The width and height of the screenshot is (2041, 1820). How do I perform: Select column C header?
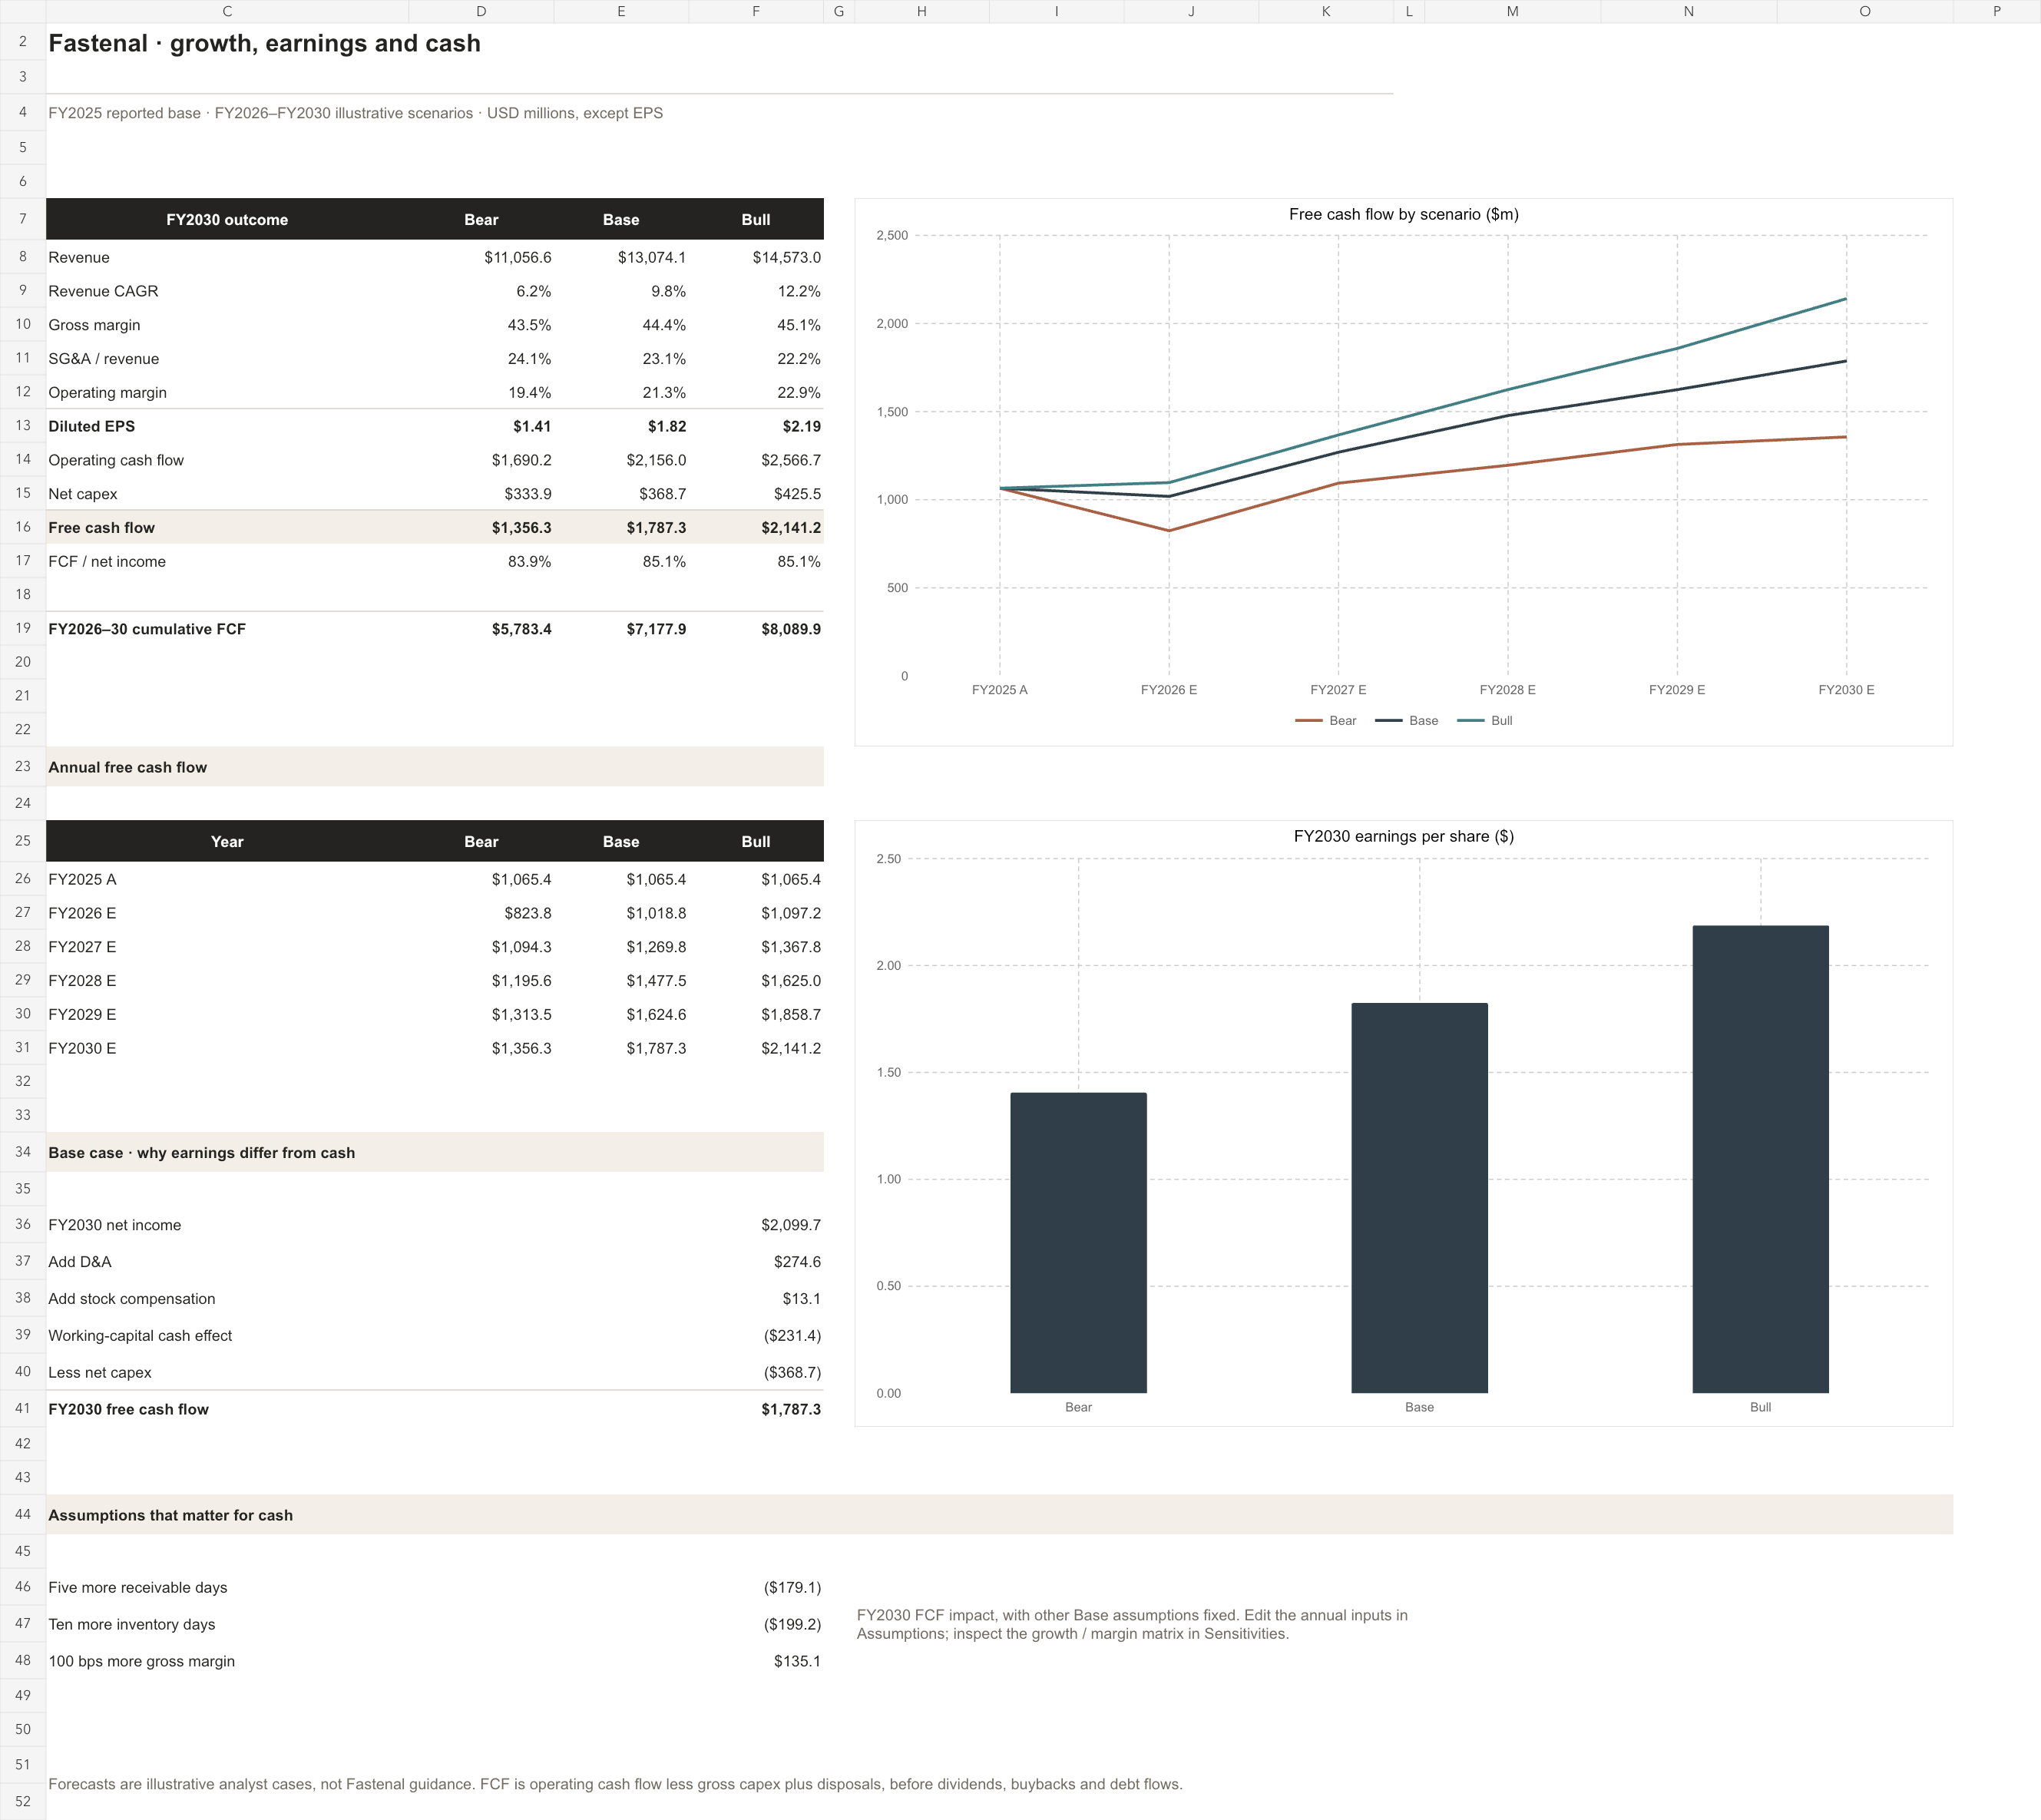(x=227, y=11)
